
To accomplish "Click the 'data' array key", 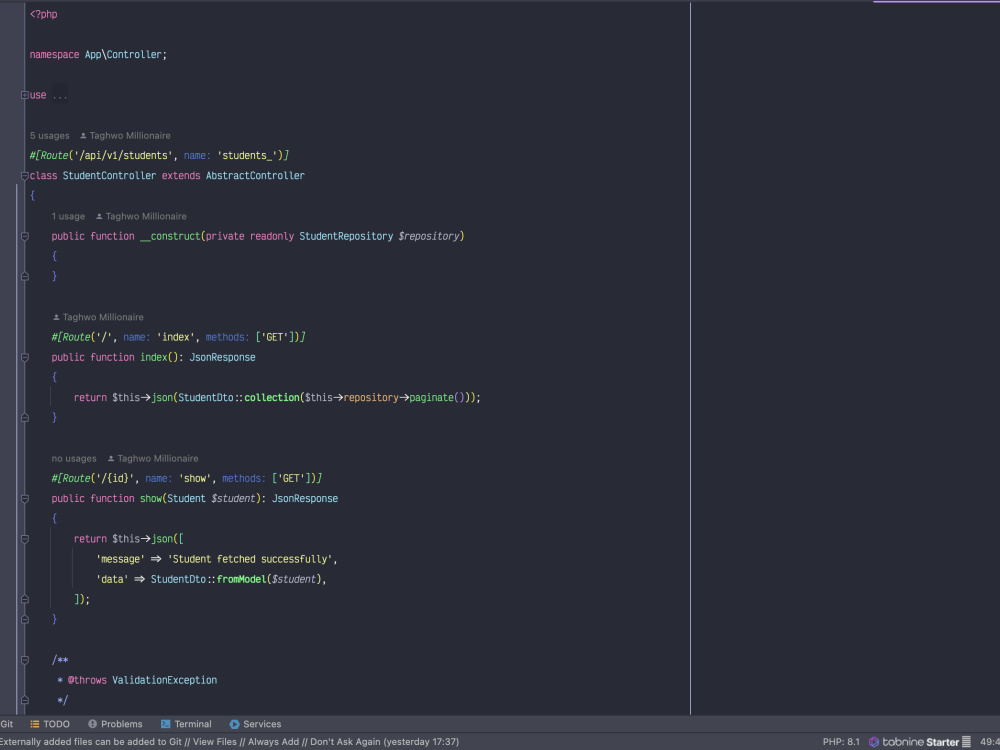I will (x=112, y=579).
